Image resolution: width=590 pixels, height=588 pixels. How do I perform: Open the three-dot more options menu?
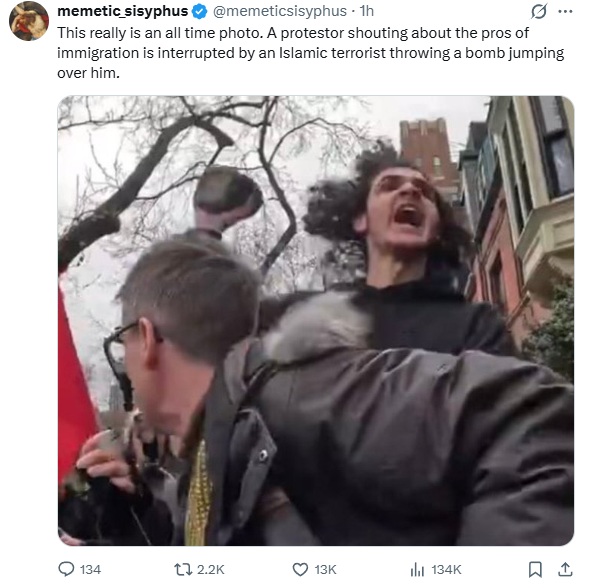[565, 12]
